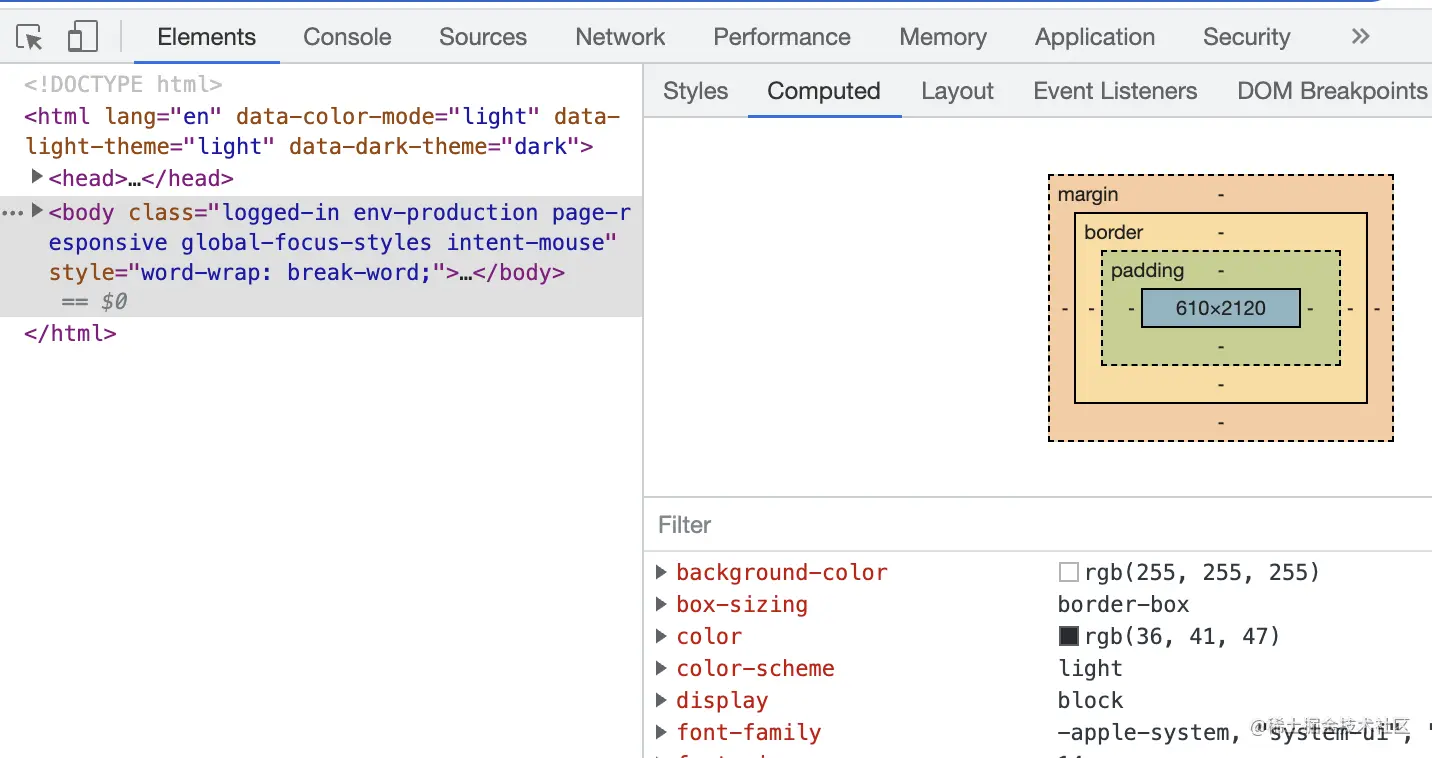Open the Performance tab

tap(782, 37)
